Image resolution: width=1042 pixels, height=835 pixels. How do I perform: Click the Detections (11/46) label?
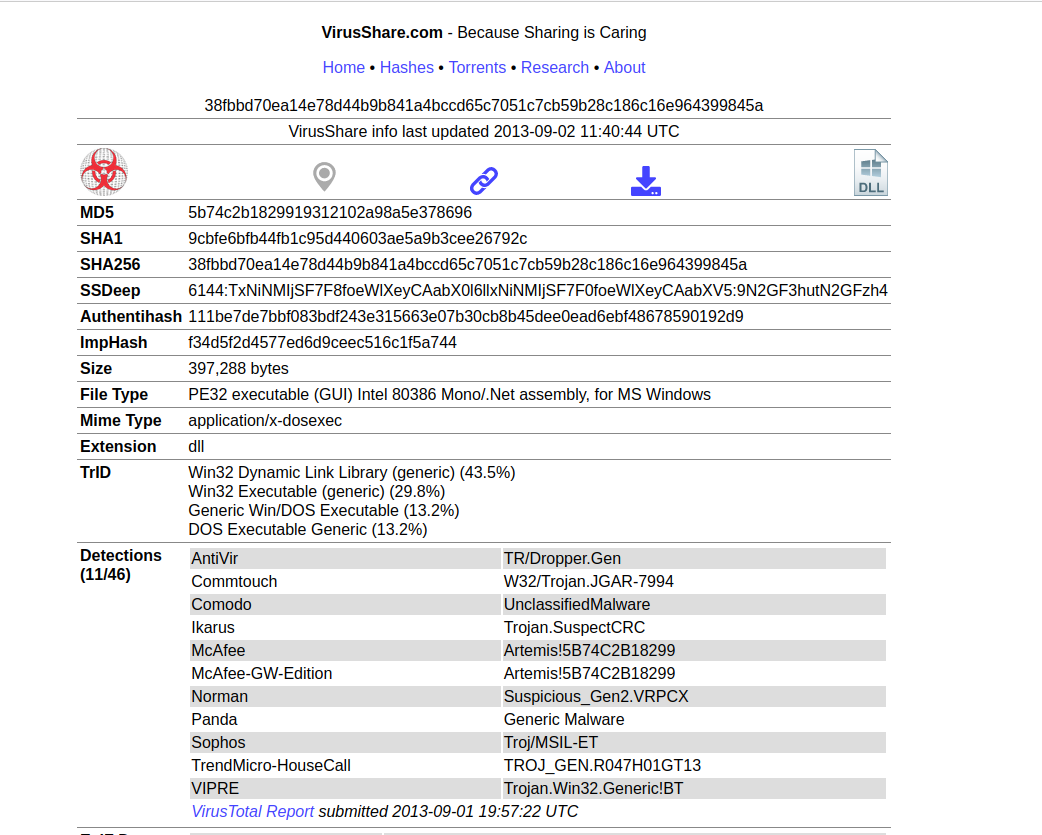(x=121, y=565)
